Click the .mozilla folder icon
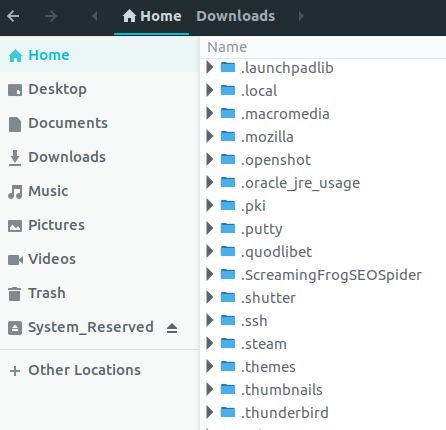This screenshot has height=430, width=446. 228,136
